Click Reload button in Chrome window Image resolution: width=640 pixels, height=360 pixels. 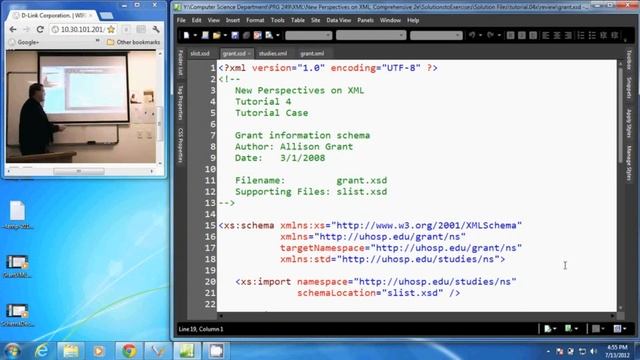click(x=40, y=29)
